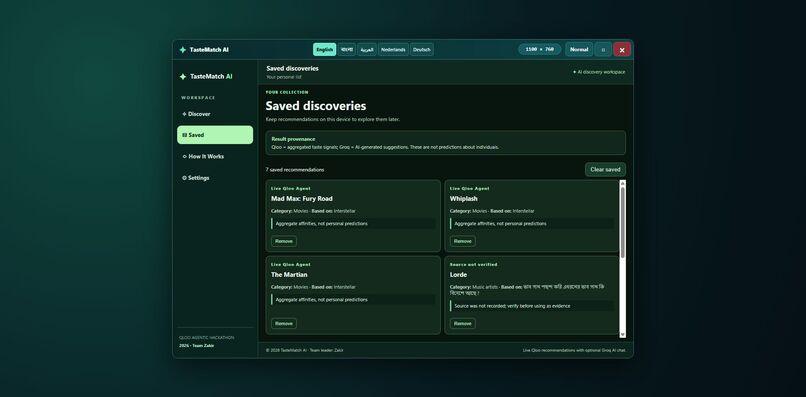This screenshot has height=397, width=806.
Task: Click the square maximize icon button
Action: [603, 49]
